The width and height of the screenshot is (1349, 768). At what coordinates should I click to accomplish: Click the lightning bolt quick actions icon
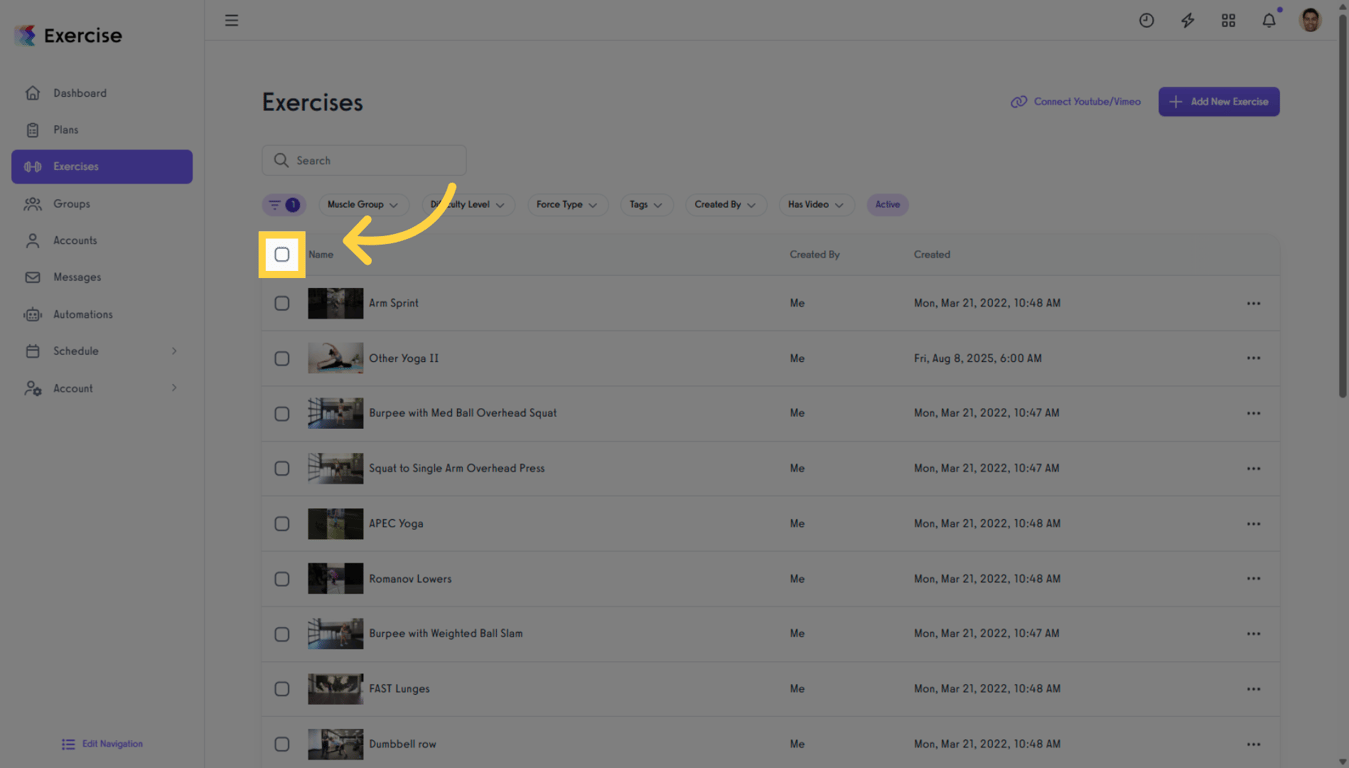click(x=1187, y=20)
